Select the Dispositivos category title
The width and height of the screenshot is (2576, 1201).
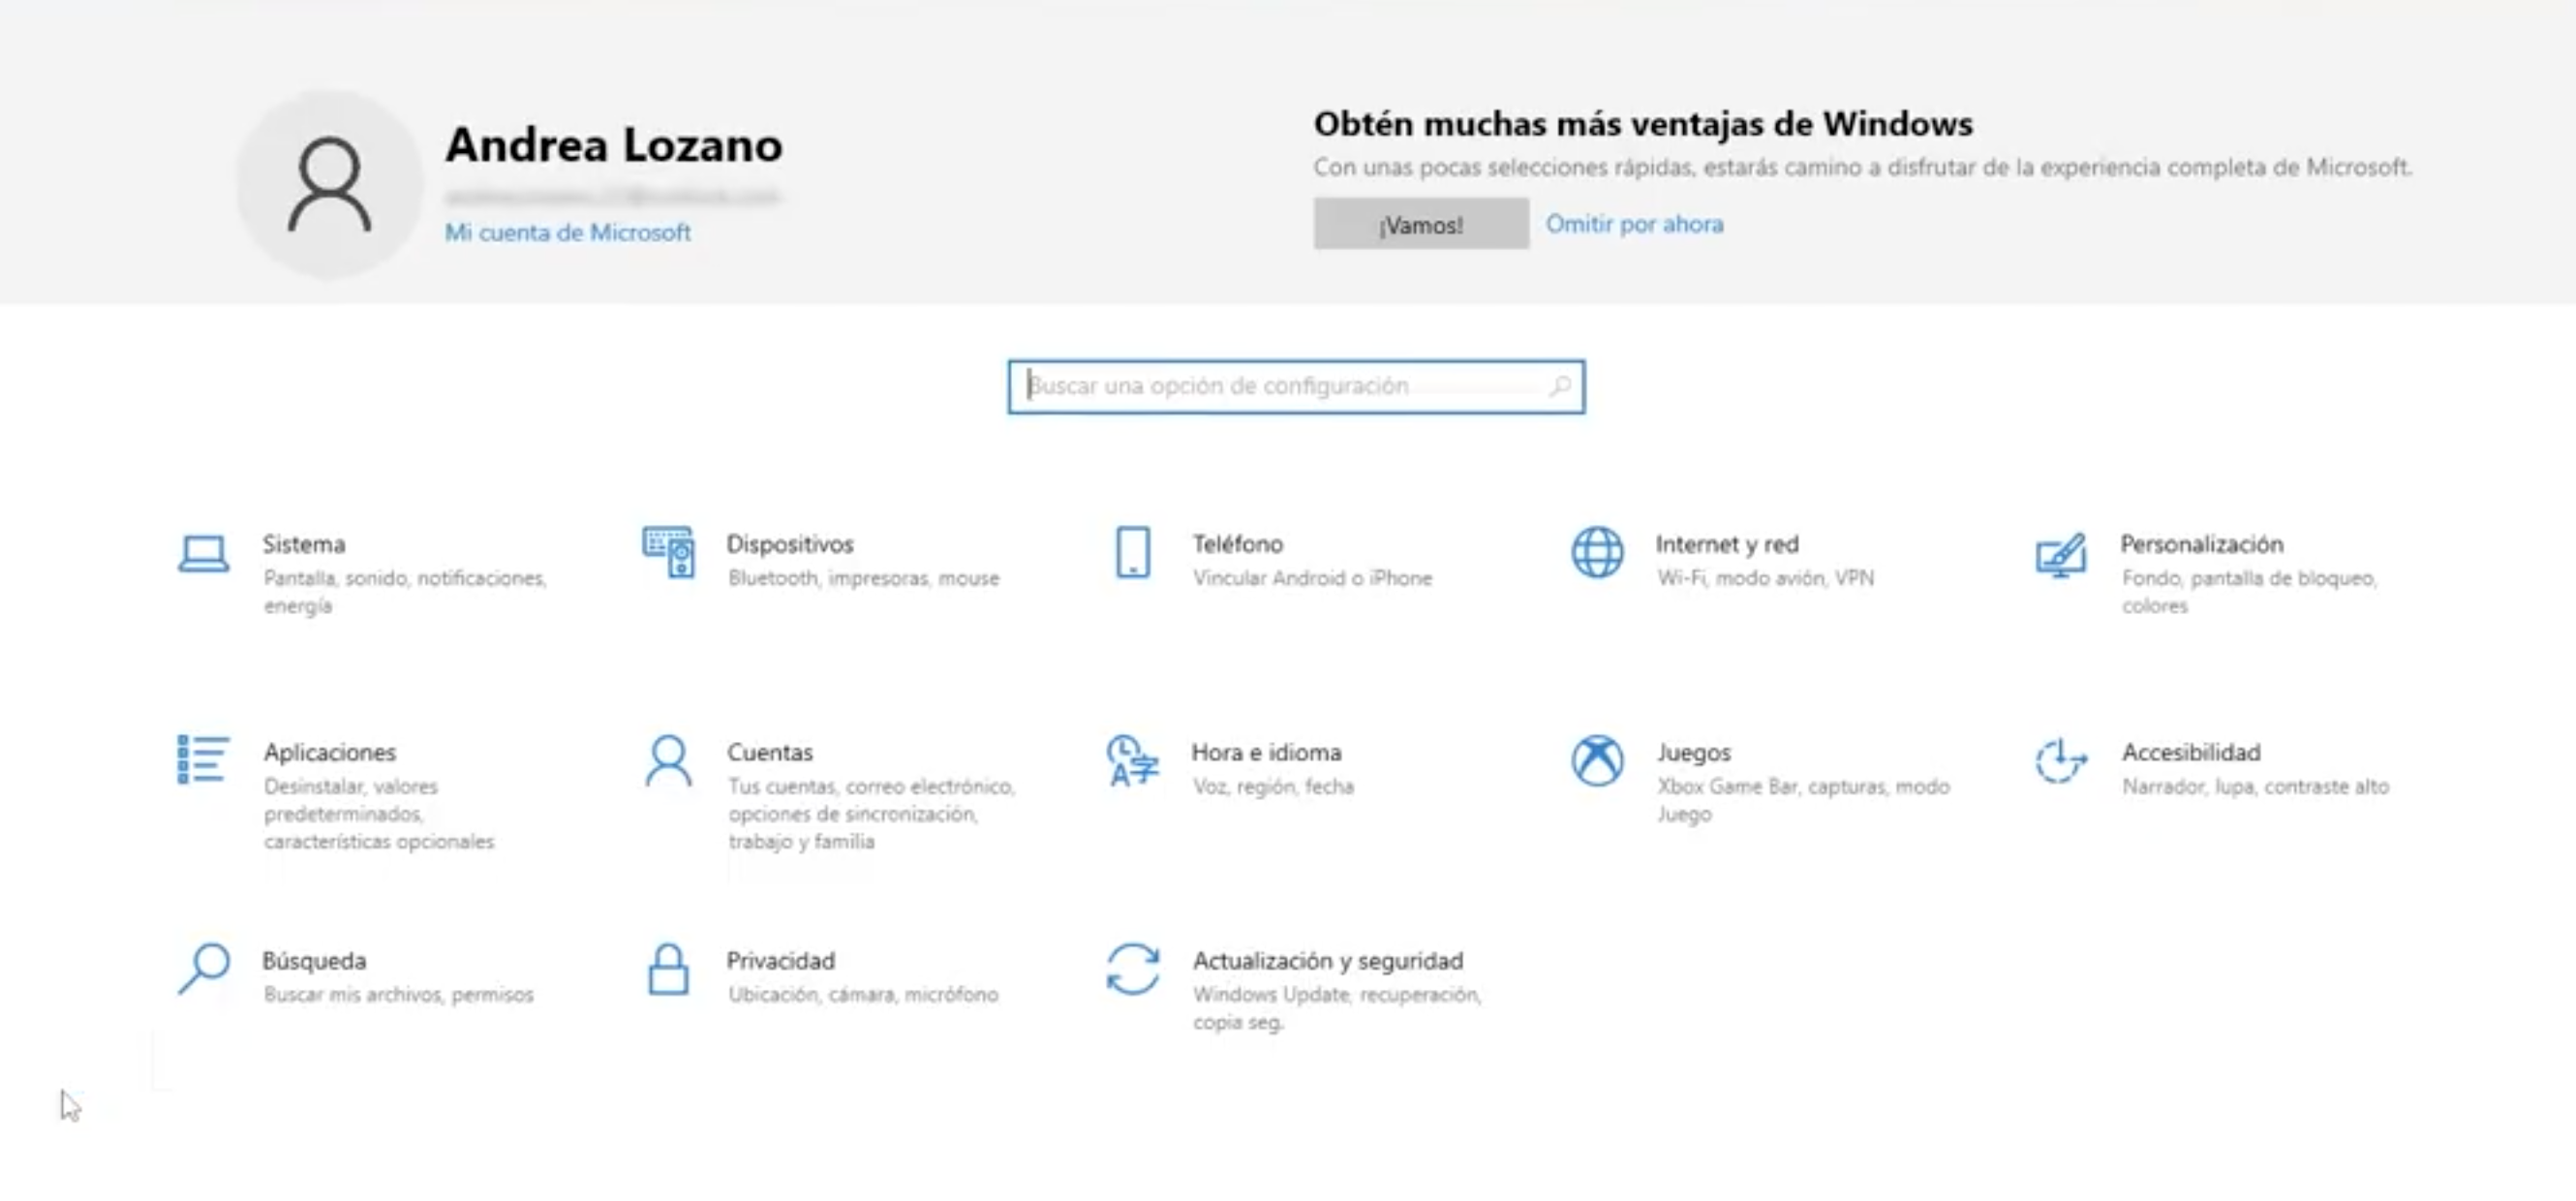coord(790,544)
